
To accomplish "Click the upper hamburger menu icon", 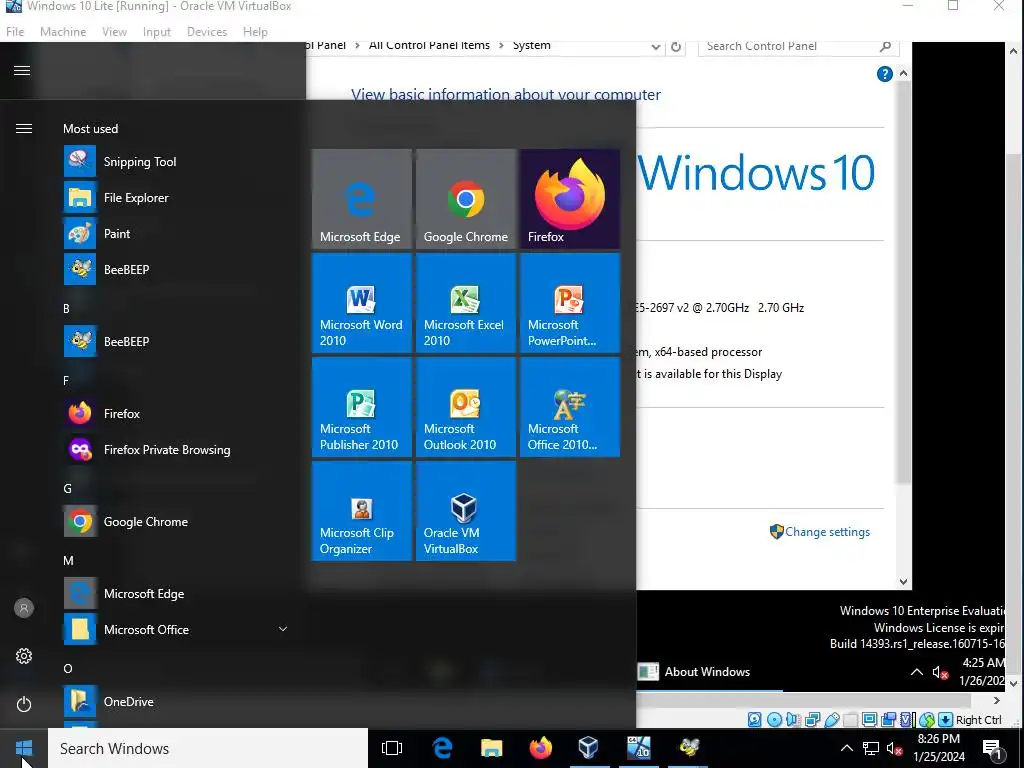I will click(x=22, y=71).
